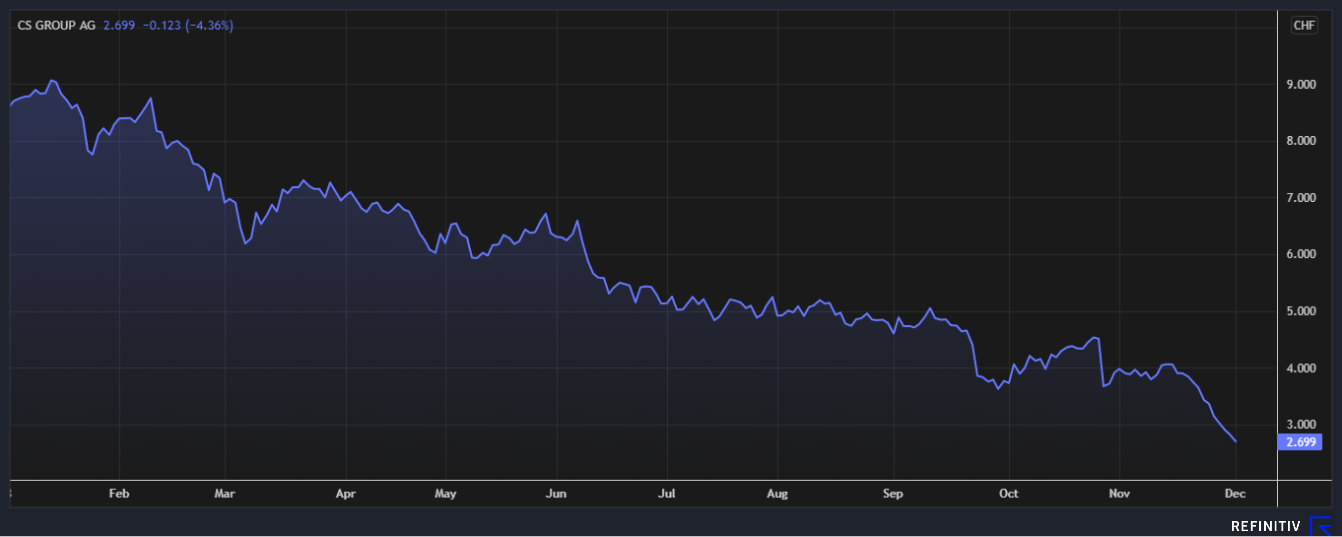
Task: Click the CS GROUP AG symbol title
Action: pyautogui.click(x=57, y=25)
